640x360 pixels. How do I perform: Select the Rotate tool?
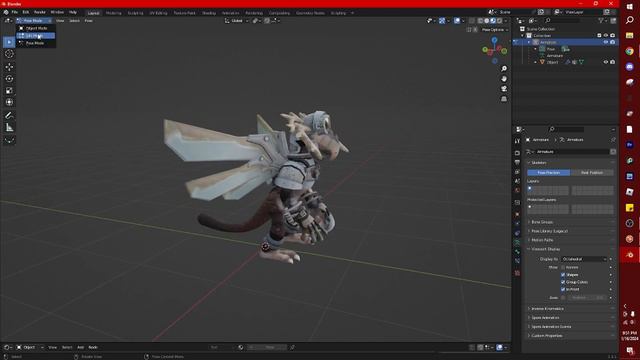9,79
